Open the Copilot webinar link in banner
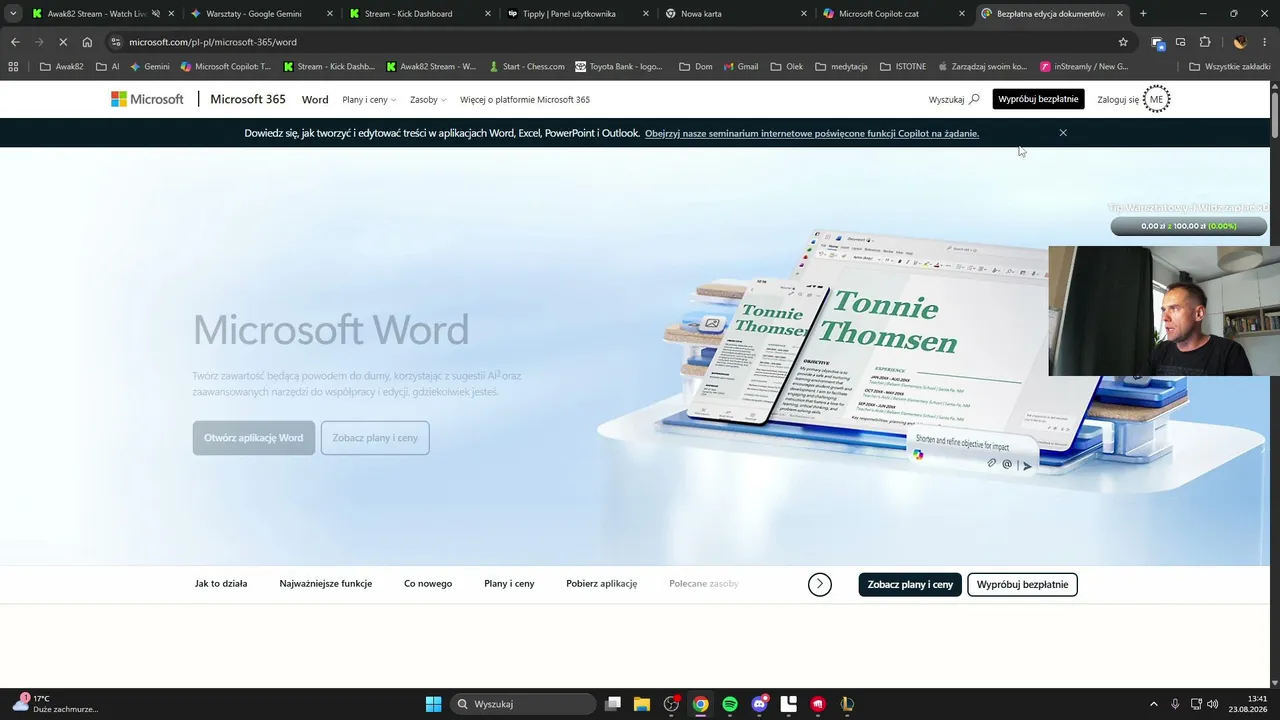1280x720 pixels. [x=812, y=133]
